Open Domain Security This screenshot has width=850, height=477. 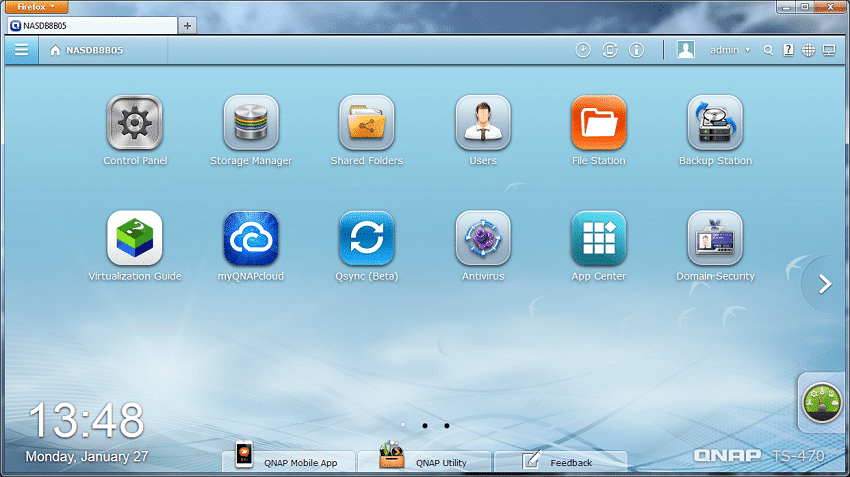tap(715, 238)
